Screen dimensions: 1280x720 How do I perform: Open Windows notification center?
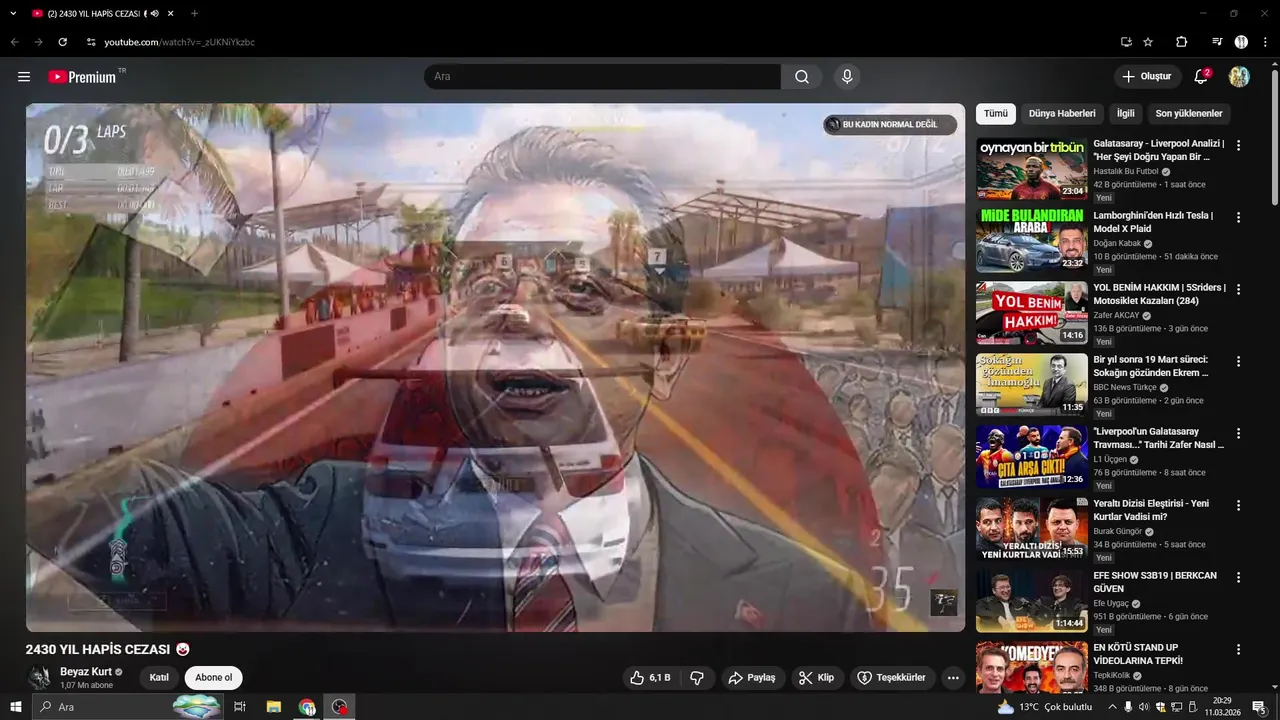[x=1259, y=707]
